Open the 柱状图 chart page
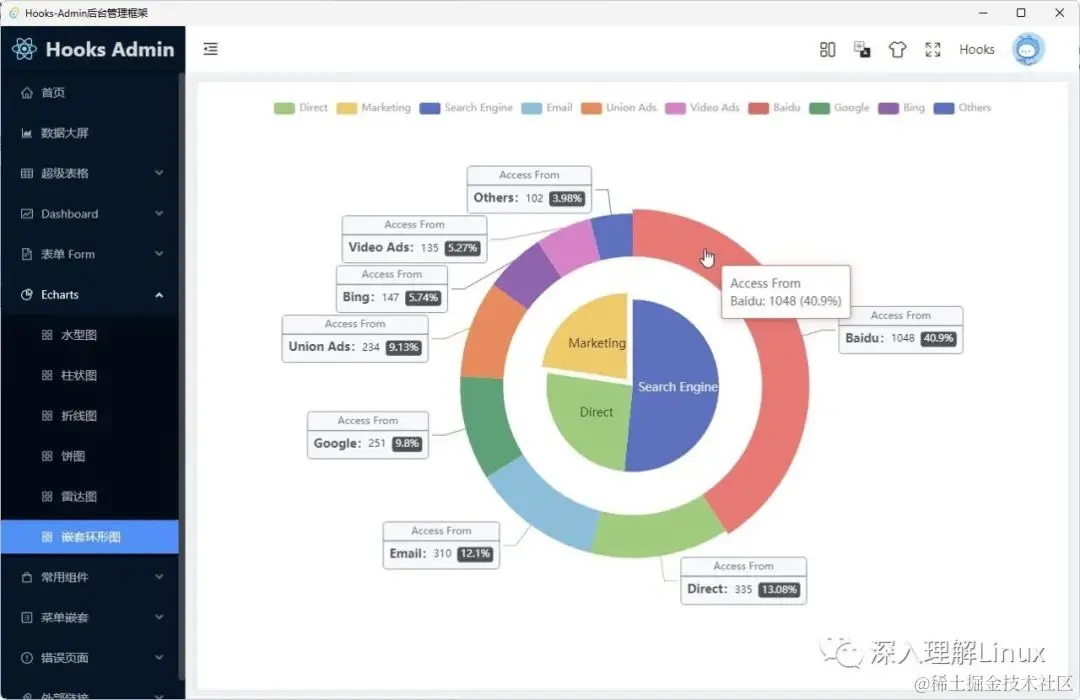 tap(90, 375)
